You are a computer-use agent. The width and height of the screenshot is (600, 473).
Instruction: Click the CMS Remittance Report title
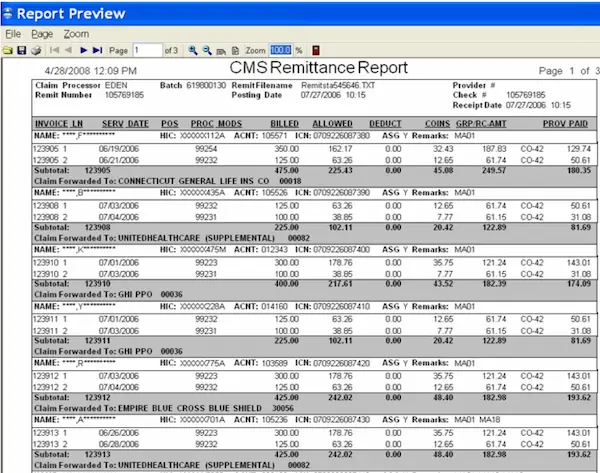(x=318, y=68)
